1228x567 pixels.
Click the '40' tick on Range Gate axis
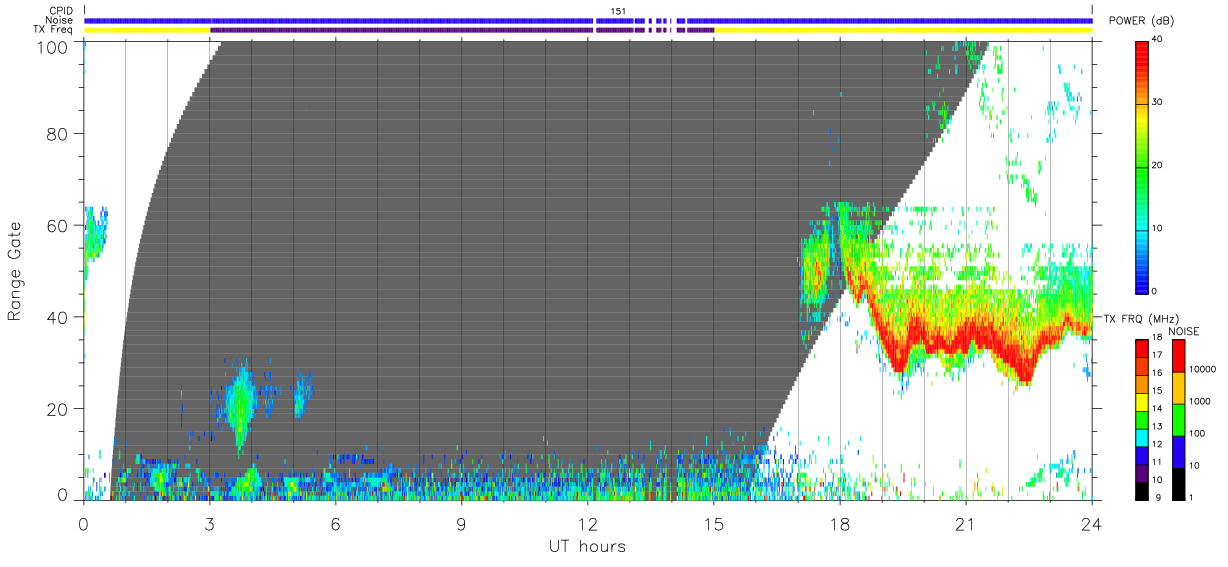pos(56,317)
